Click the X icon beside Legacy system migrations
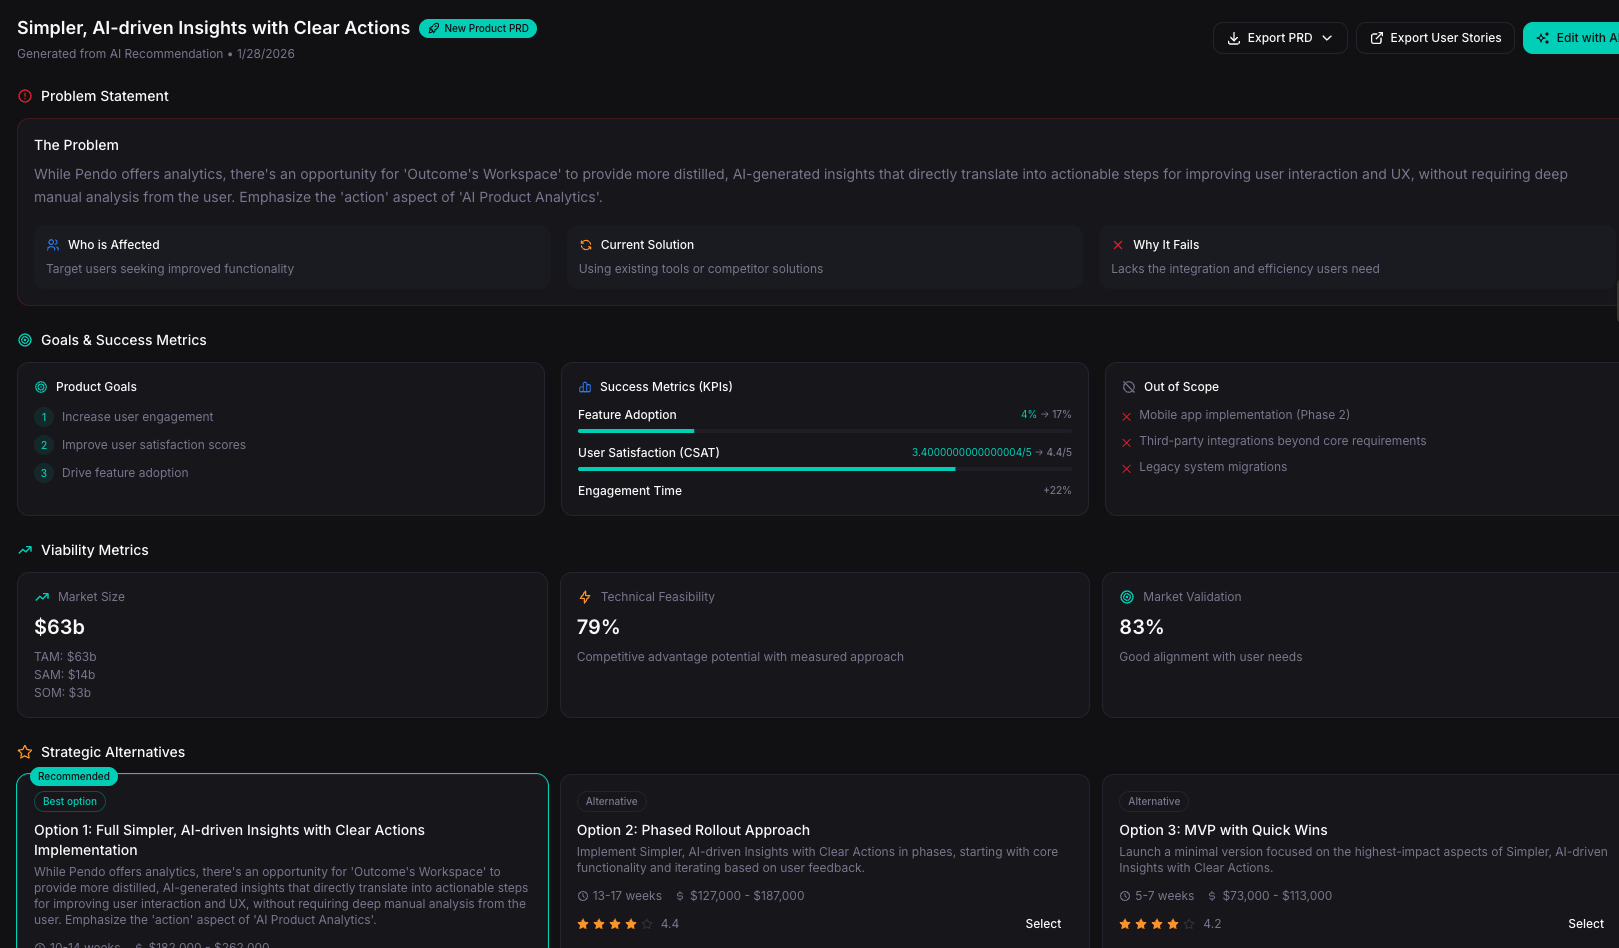The height and width of the screenshot is (948, 1619). point(1127,468)
